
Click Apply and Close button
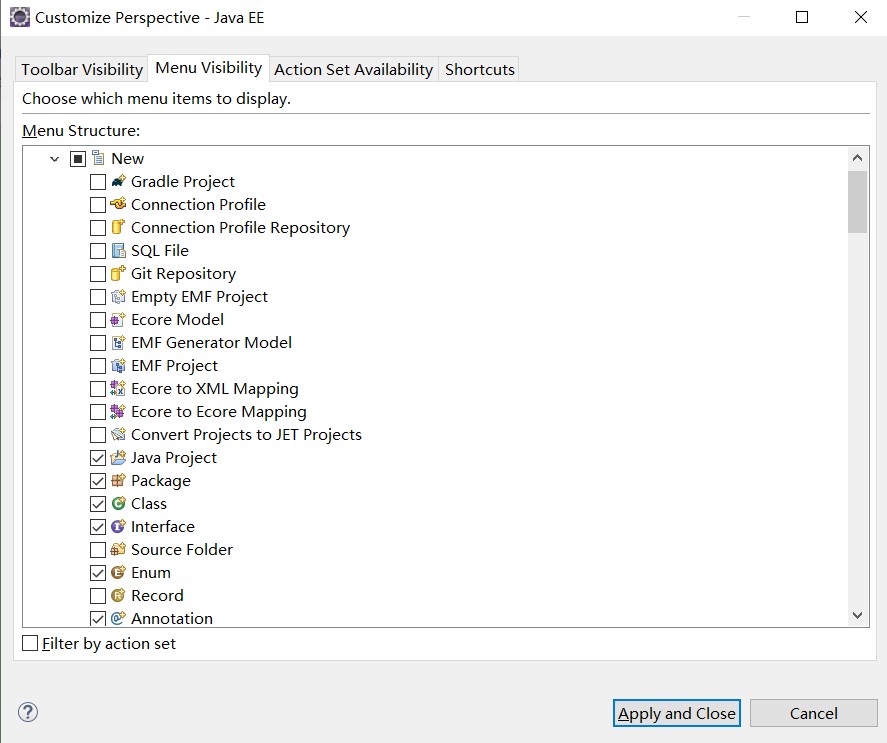[x=677, y=713]
